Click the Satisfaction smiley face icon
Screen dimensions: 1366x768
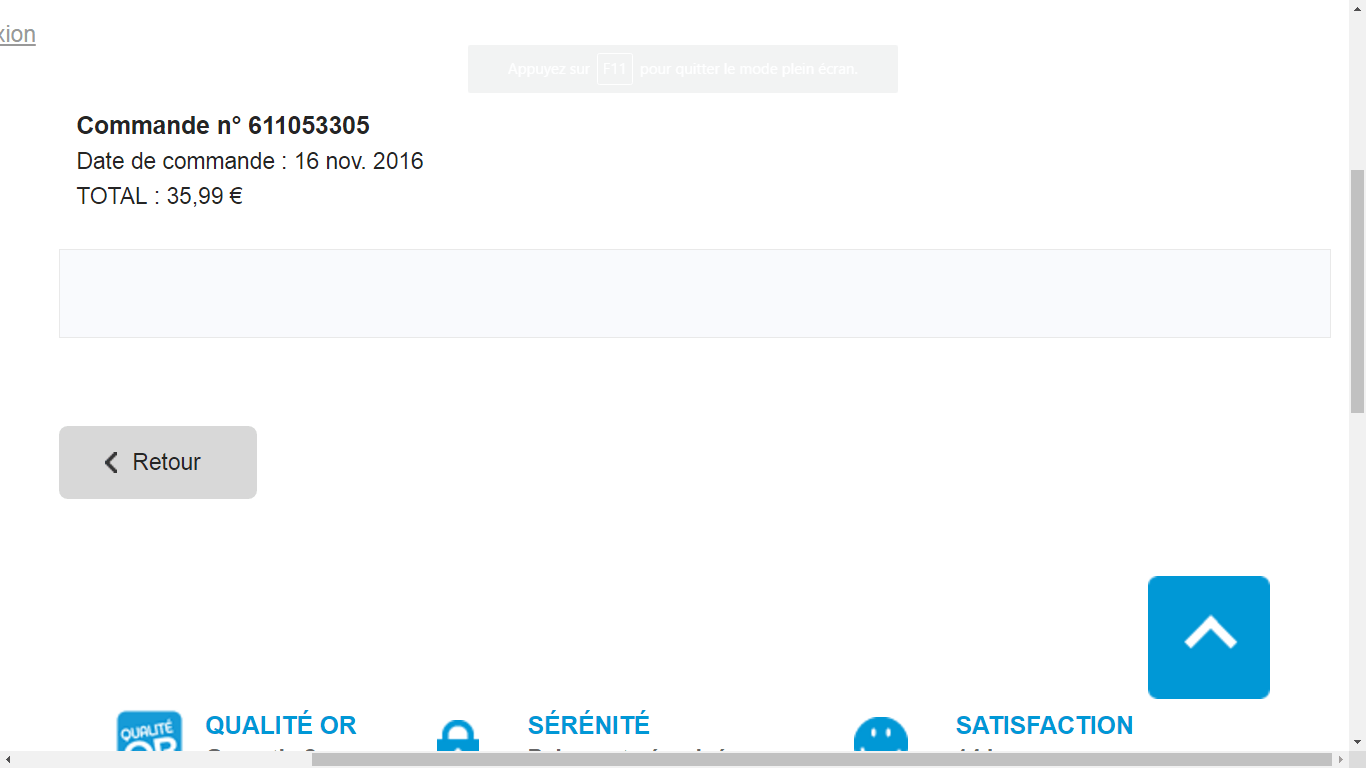(x=880, y=736)
